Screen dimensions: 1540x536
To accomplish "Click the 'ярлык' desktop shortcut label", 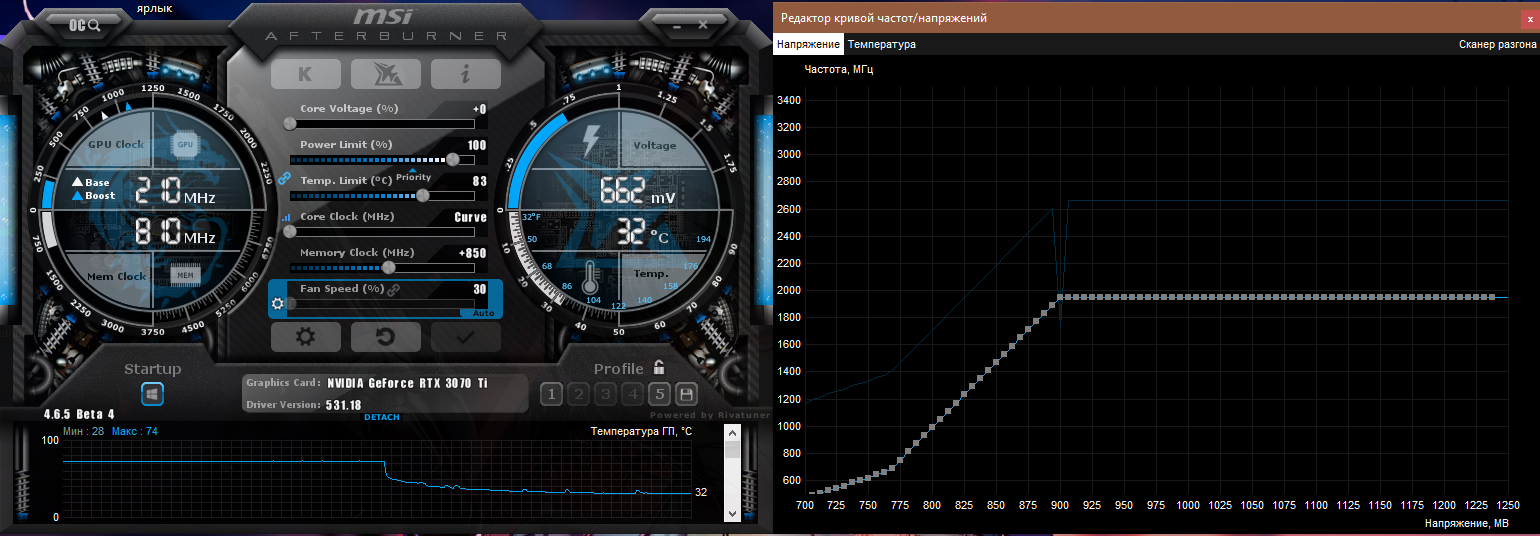I will 154,8.
